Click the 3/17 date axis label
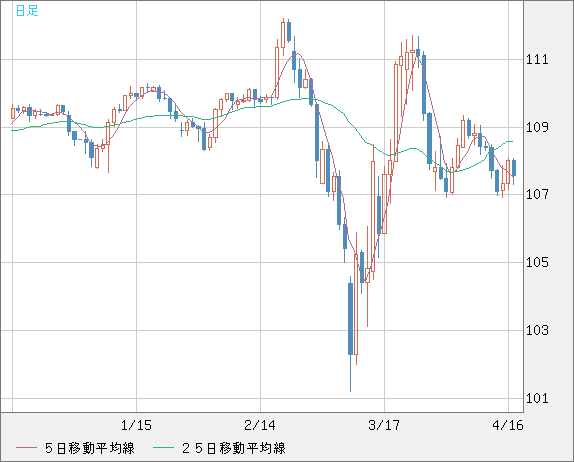 [384, 425]
